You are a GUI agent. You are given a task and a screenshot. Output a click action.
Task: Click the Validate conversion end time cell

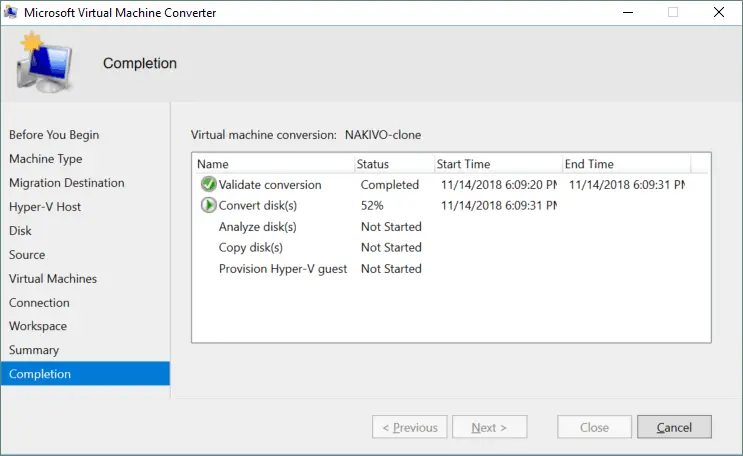[x=627, y=185]
